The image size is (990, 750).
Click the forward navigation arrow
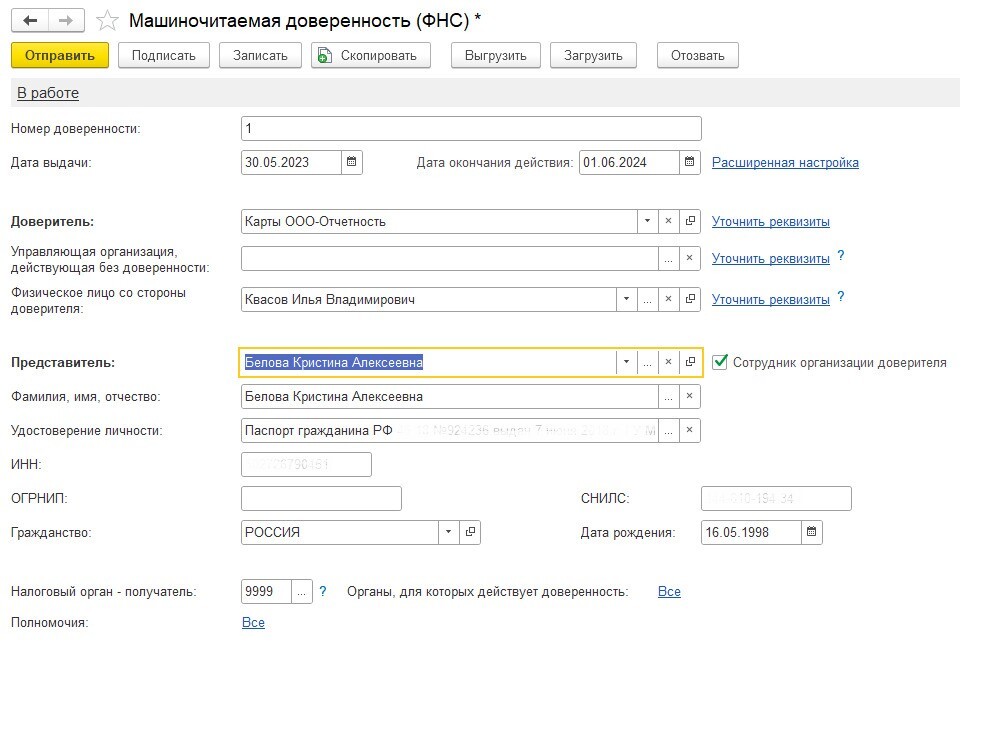pyautogui.click(x=66, y=20)
